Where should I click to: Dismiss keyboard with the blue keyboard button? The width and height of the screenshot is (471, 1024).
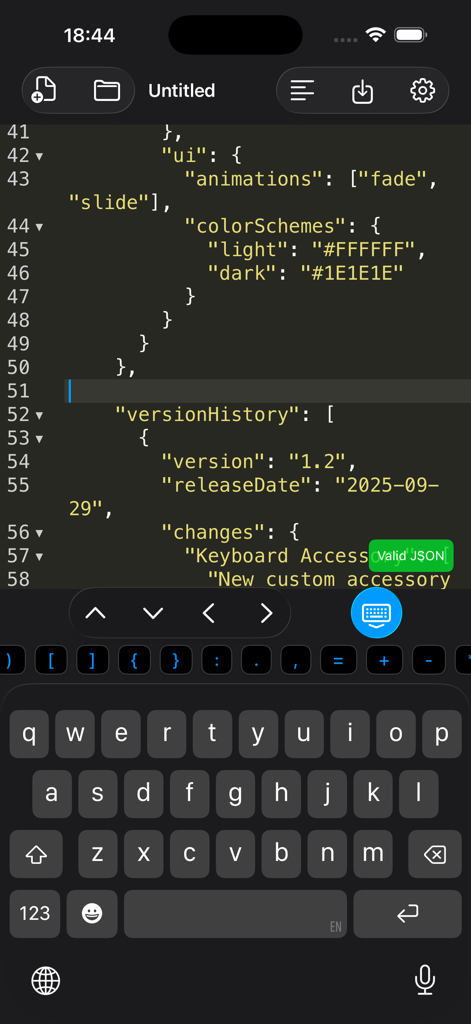tap(376, 613)
